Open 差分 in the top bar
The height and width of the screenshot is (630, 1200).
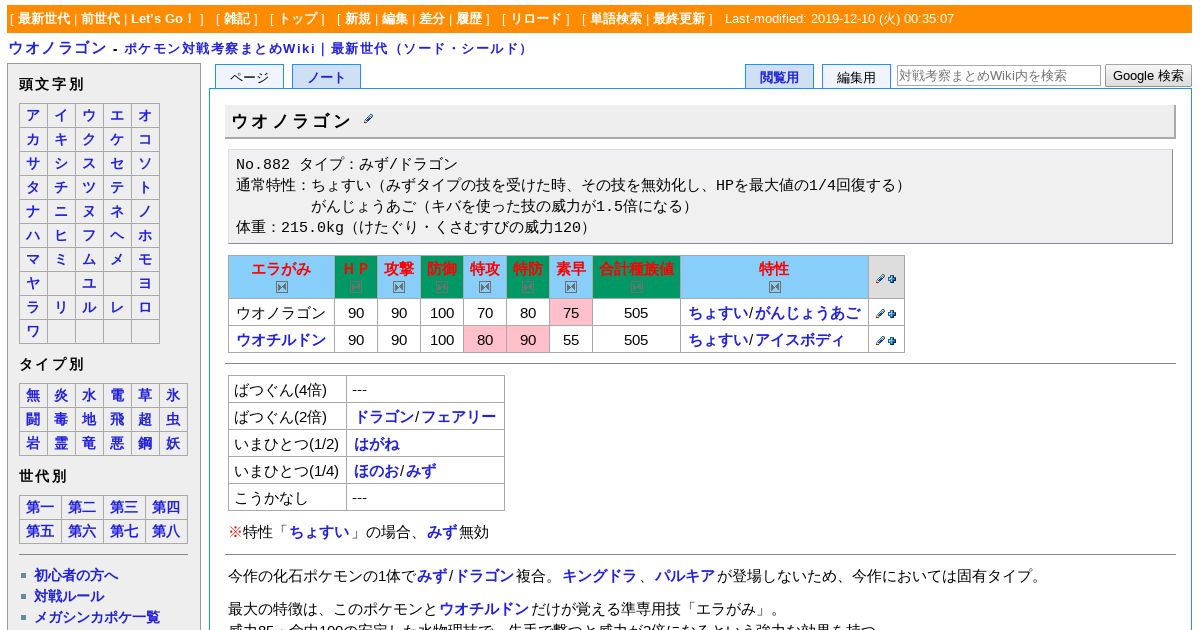(x=432, y=19)
